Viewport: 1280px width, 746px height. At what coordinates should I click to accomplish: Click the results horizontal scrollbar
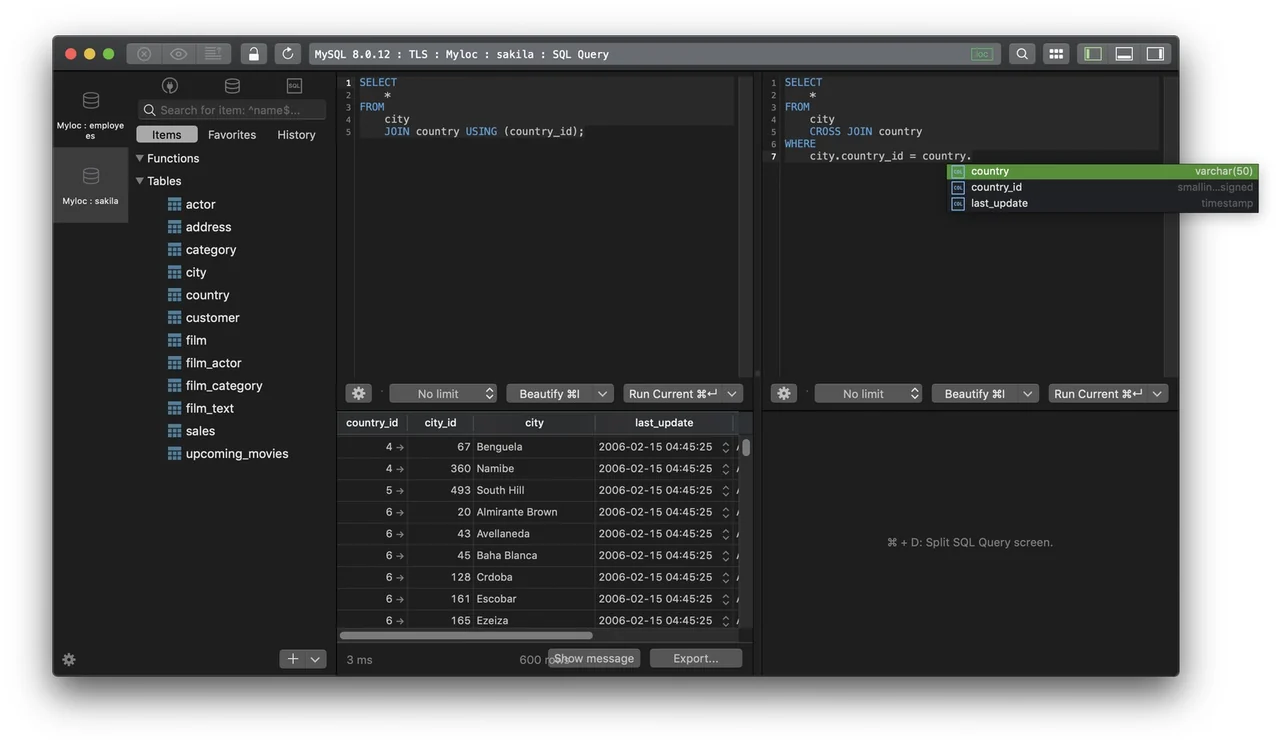coord(466,635)
